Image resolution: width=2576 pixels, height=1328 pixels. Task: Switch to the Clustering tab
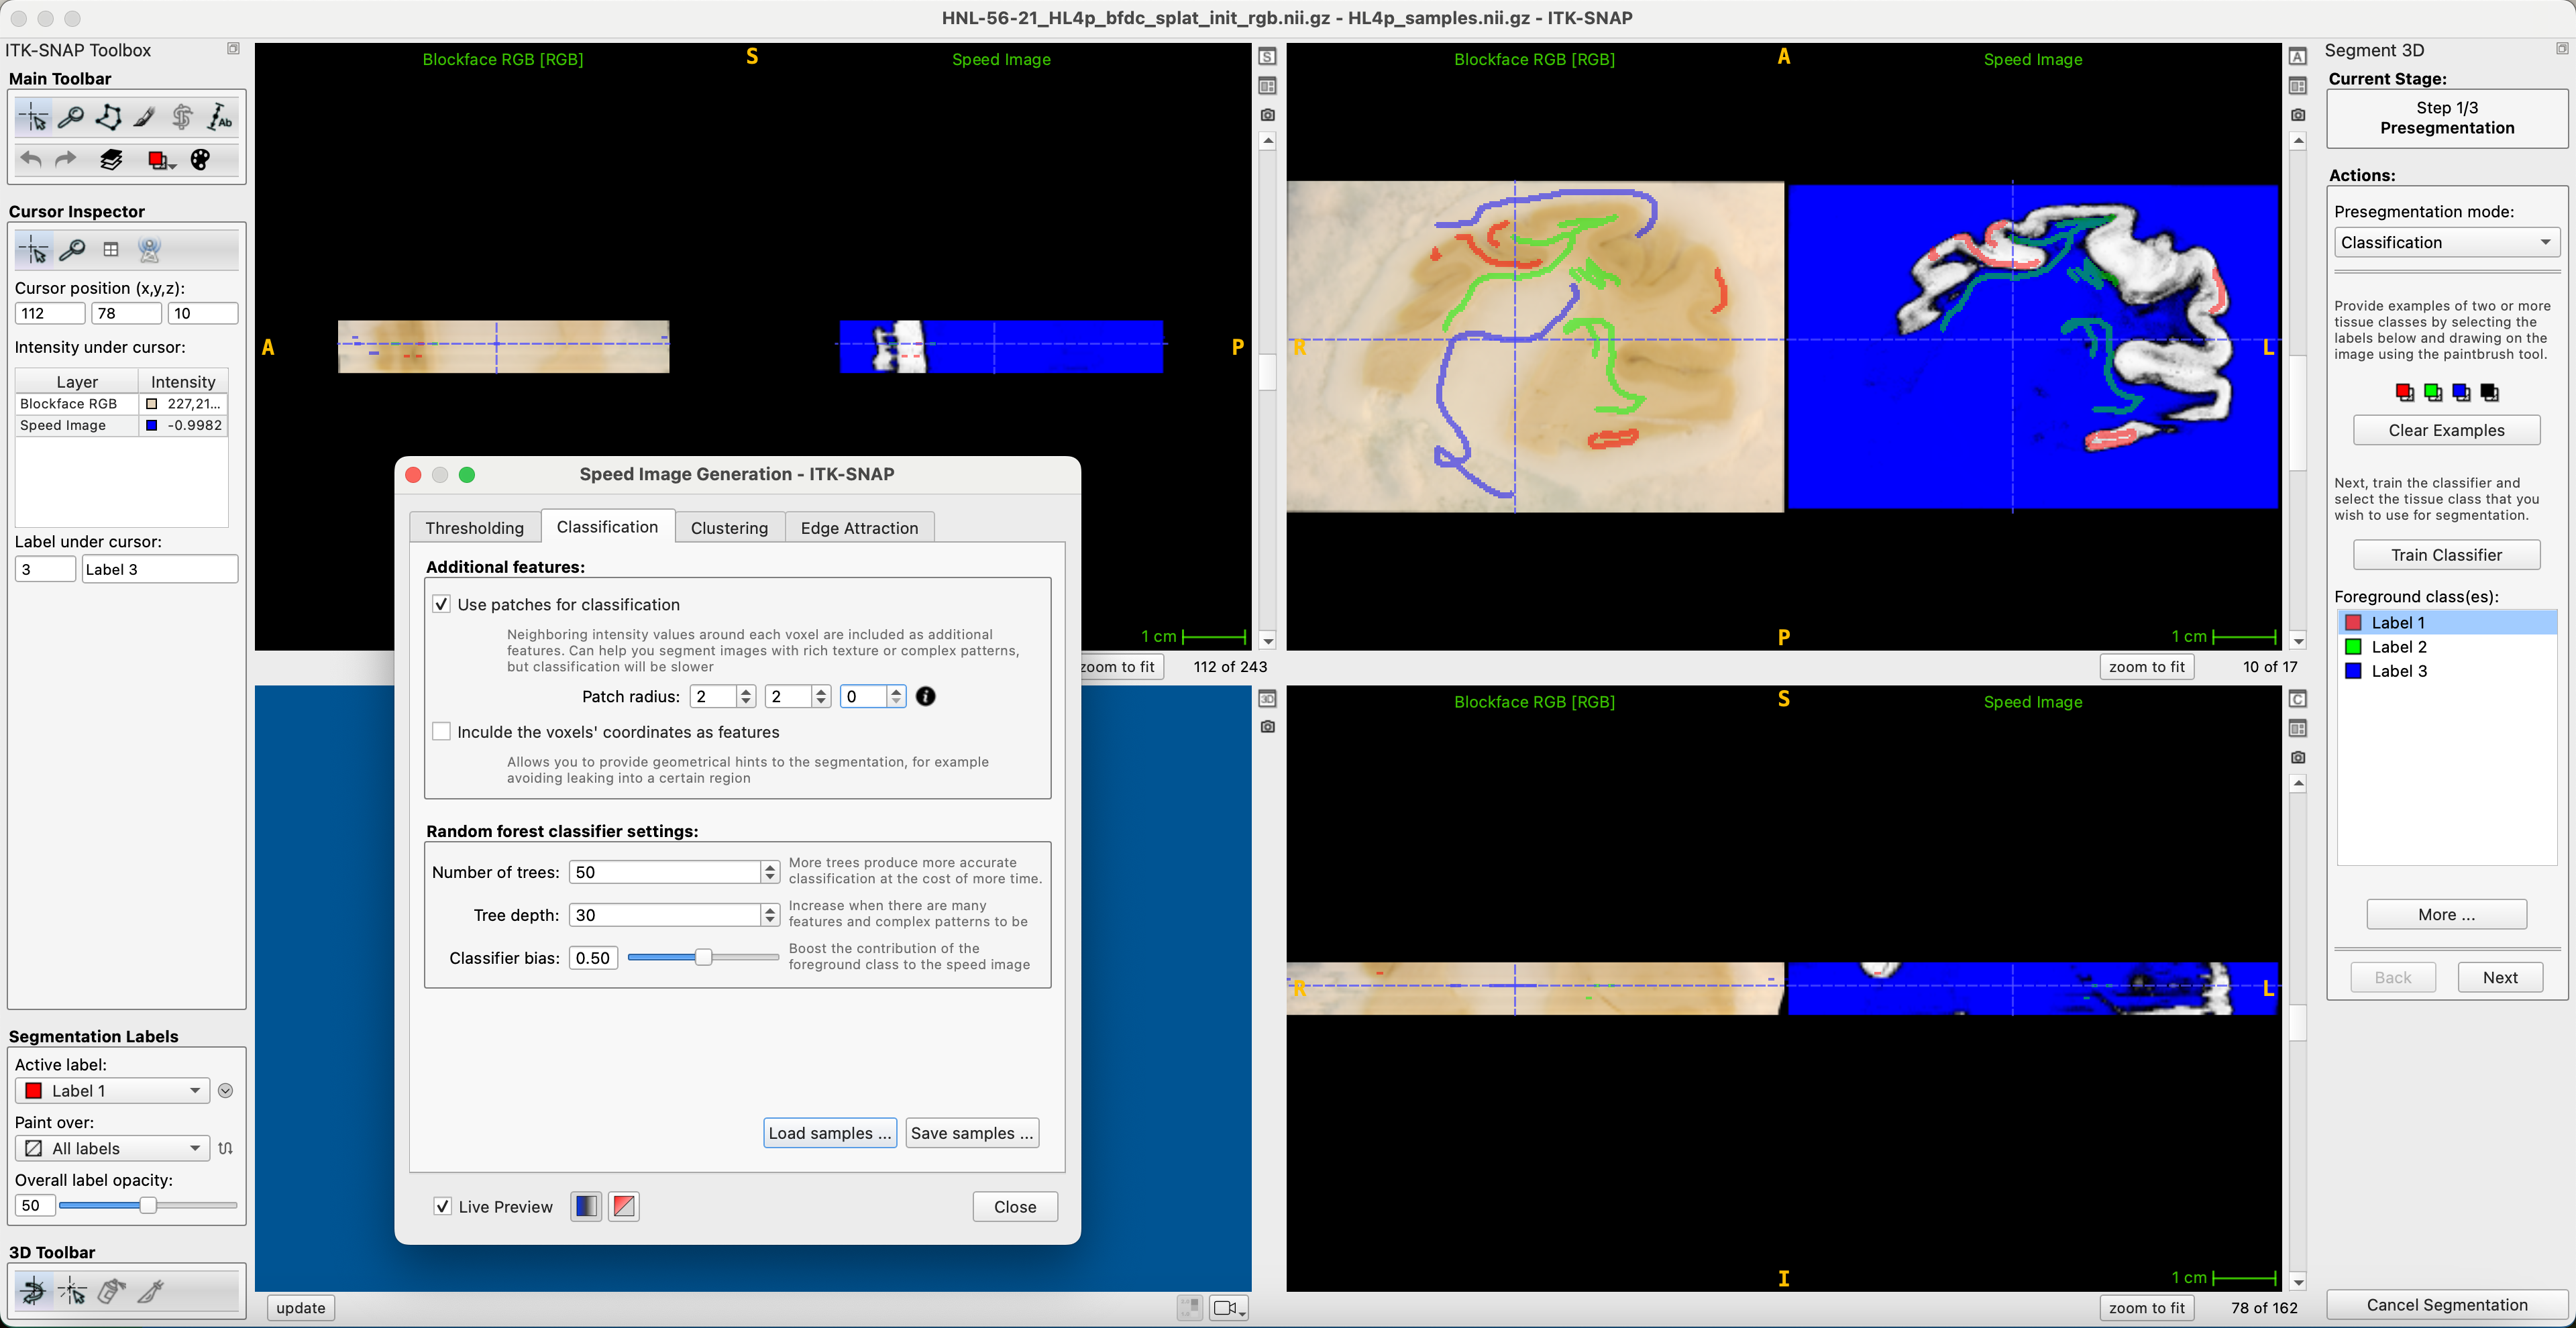[x=730, y=528]
